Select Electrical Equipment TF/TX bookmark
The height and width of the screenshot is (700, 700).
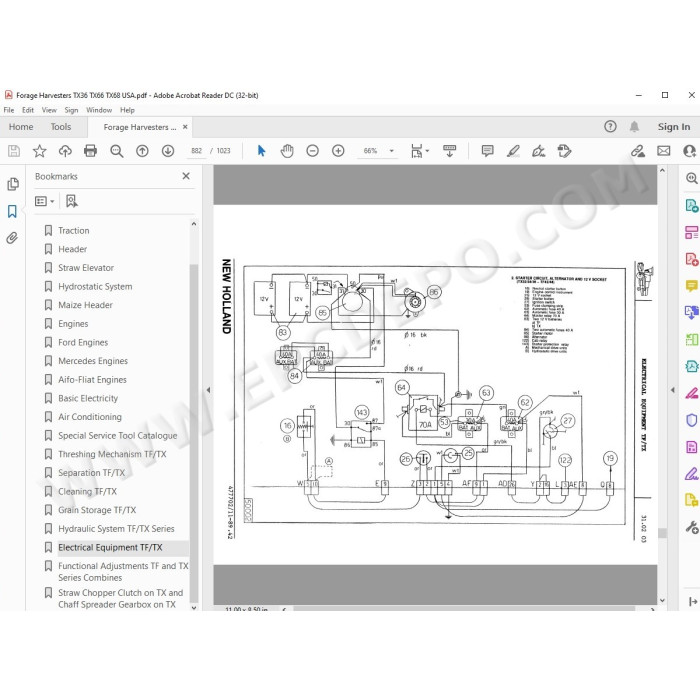click(110, 547)
